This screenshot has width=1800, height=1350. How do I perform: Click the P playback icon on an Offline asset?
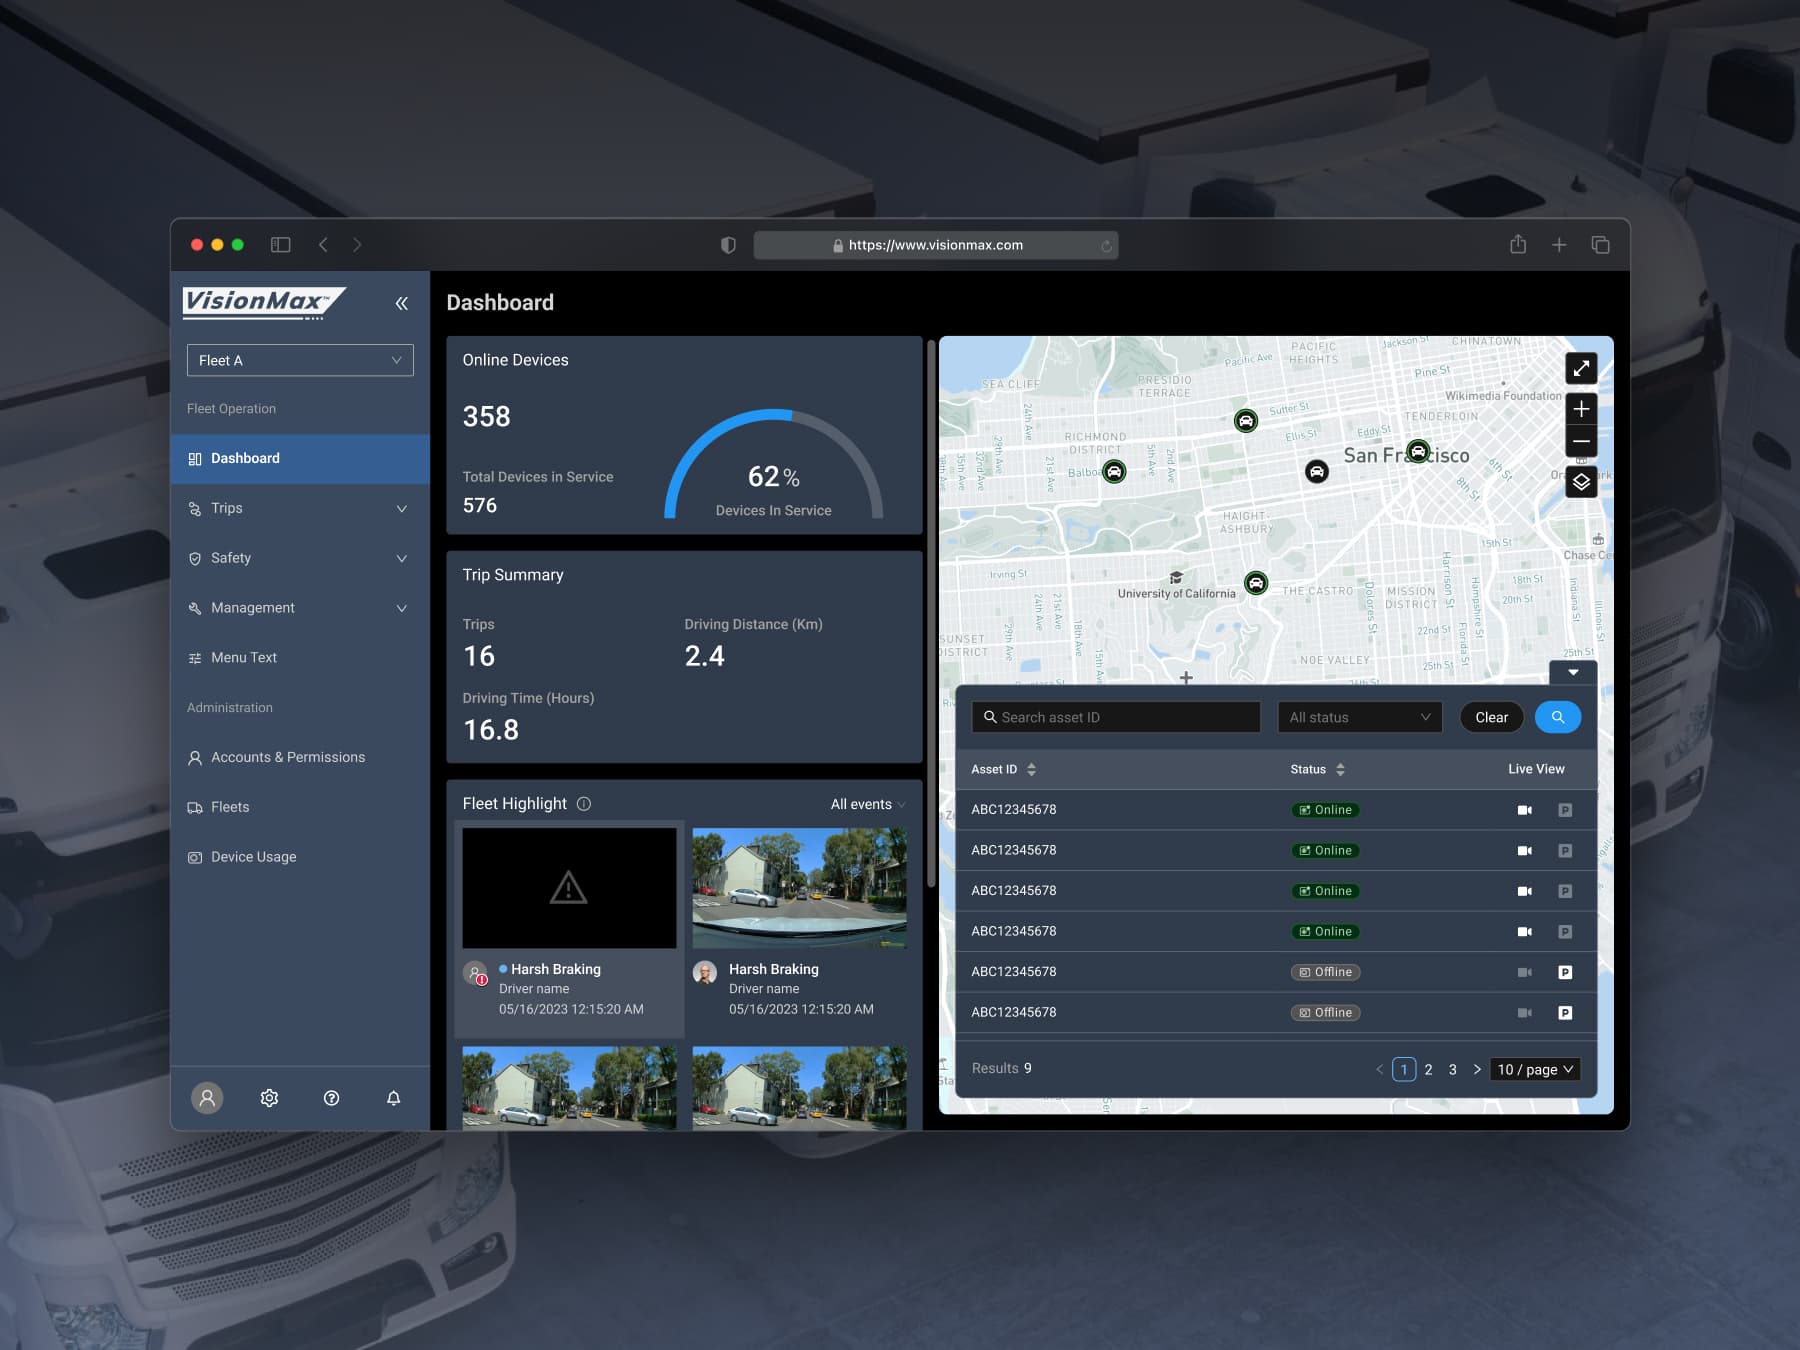pyautogui.click(x=1566, y=971)
